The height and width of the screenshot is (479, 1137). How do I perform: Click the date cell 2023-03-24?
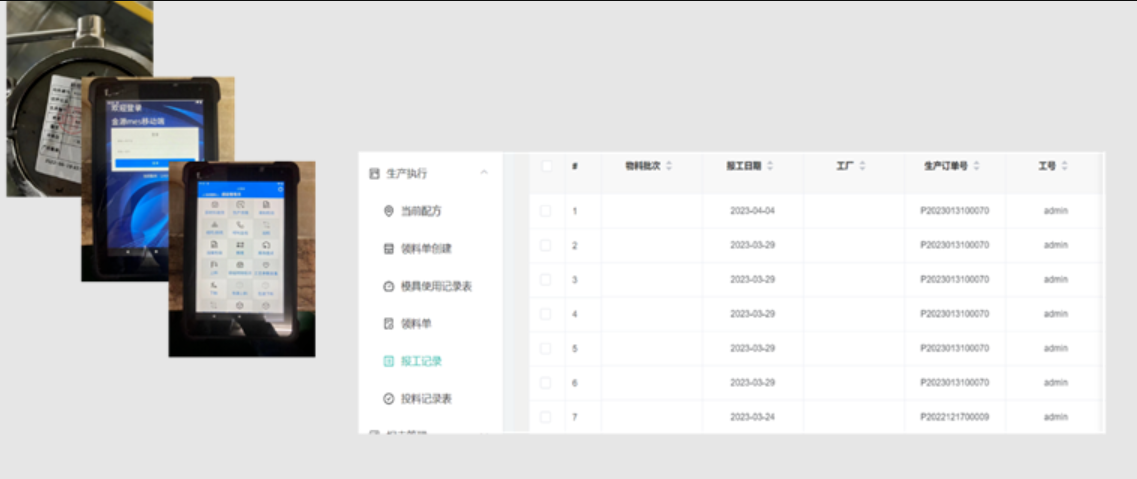pos(753,417)
